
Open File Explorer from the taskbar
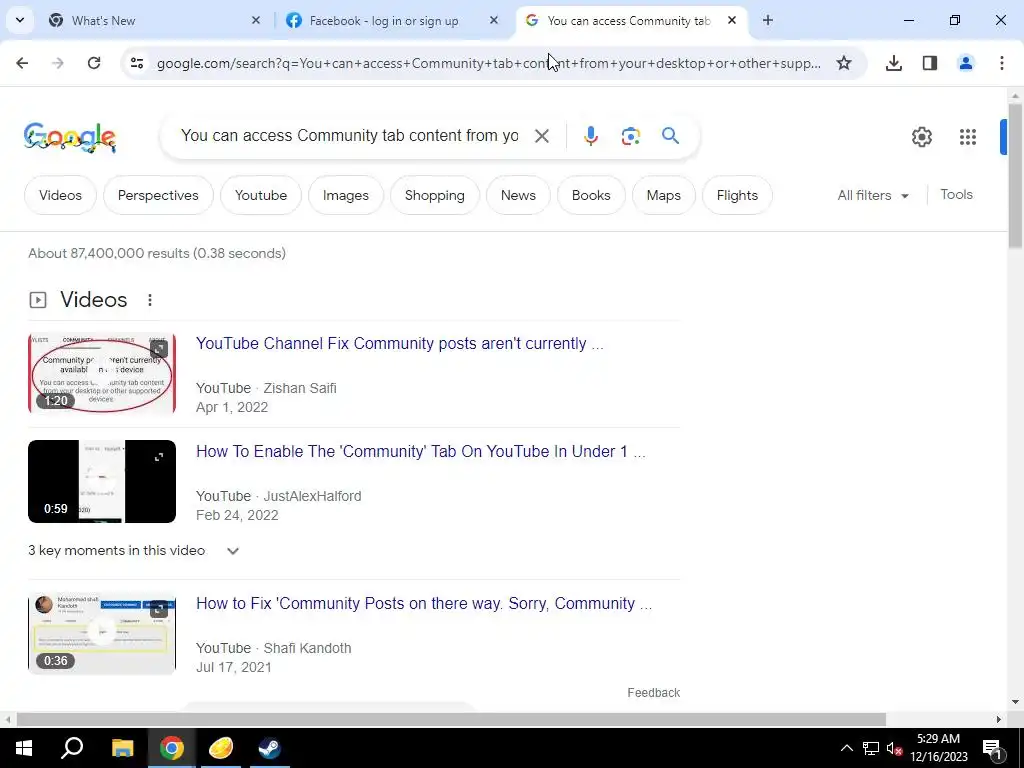pyautogui.click(x=122, y=748)
